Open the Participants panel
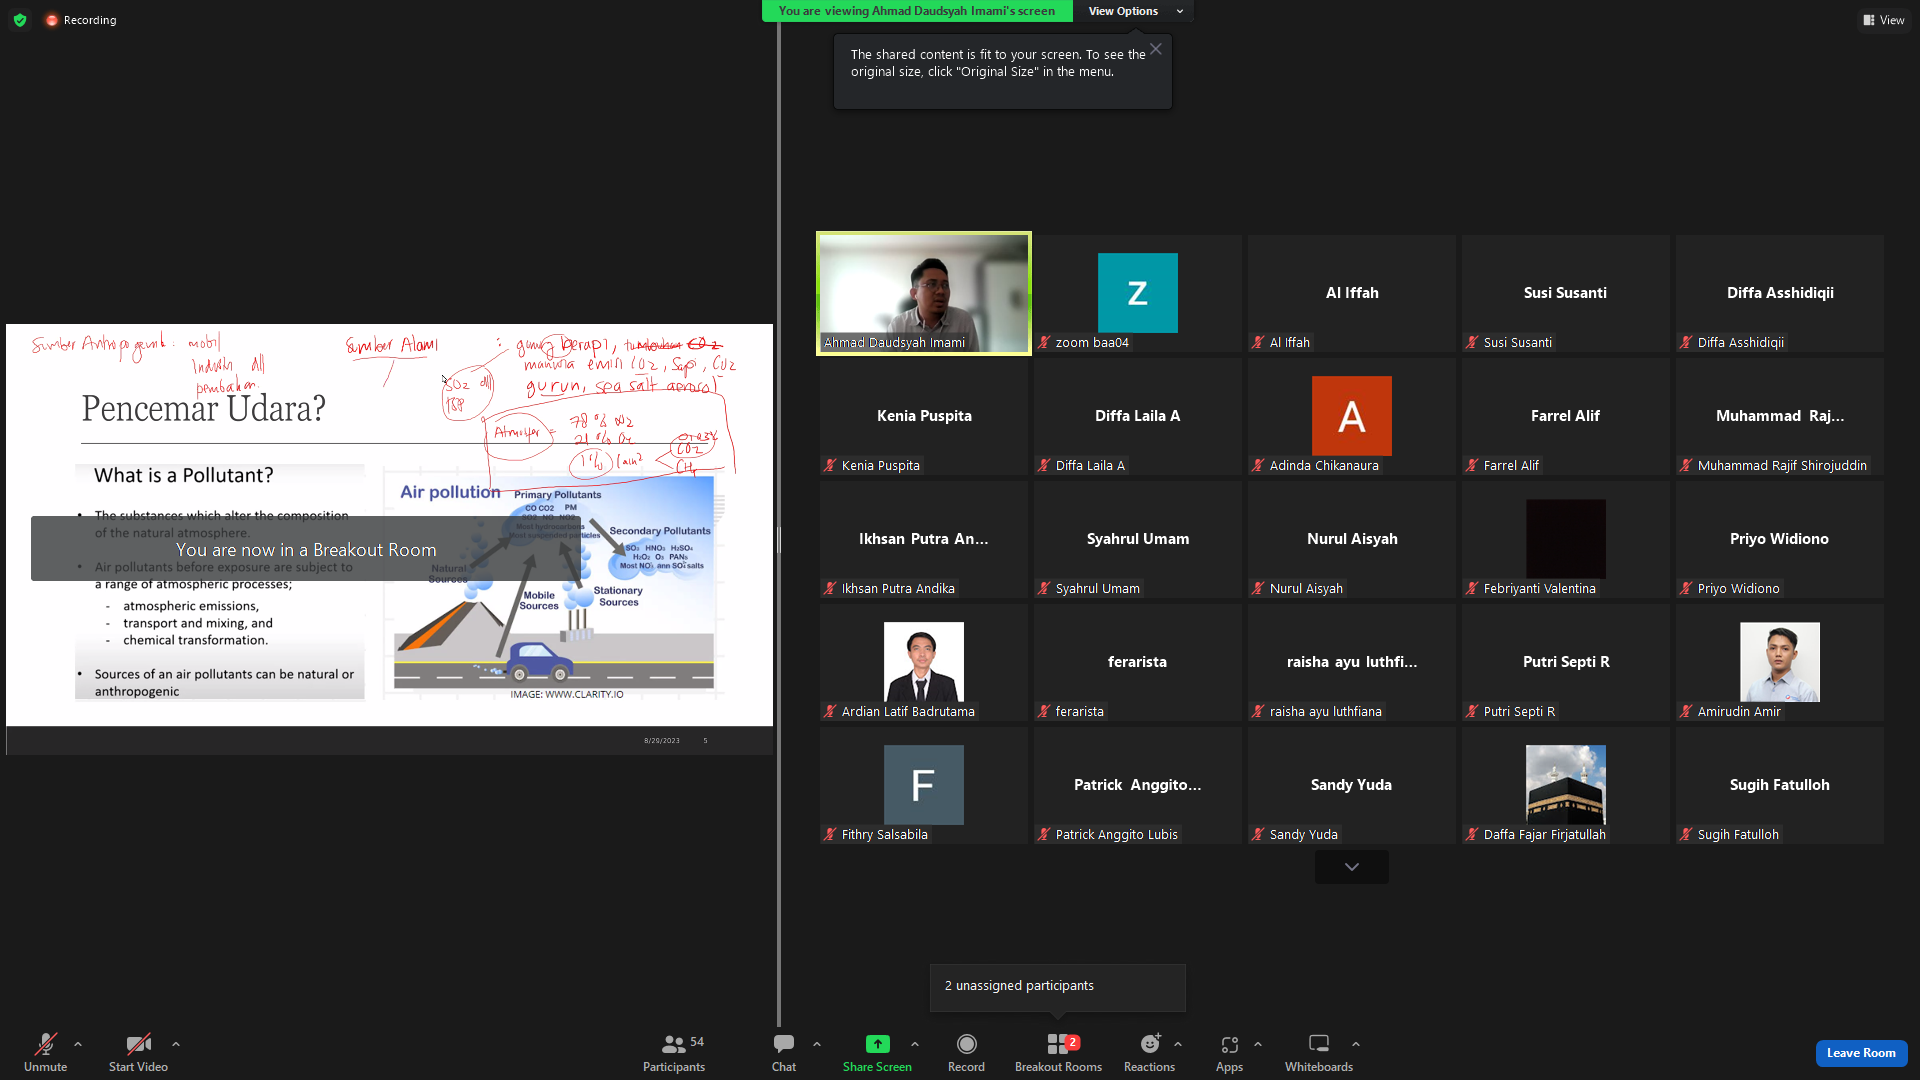Image resolution: width=1920 pixels, height=1080 pixels. coord(674,1052)
